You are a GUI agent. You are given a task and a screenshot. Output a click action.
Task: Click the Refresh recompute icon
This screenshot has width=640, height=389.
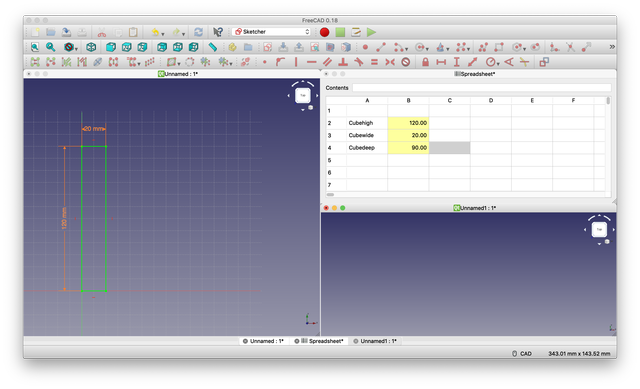point(198,32)
